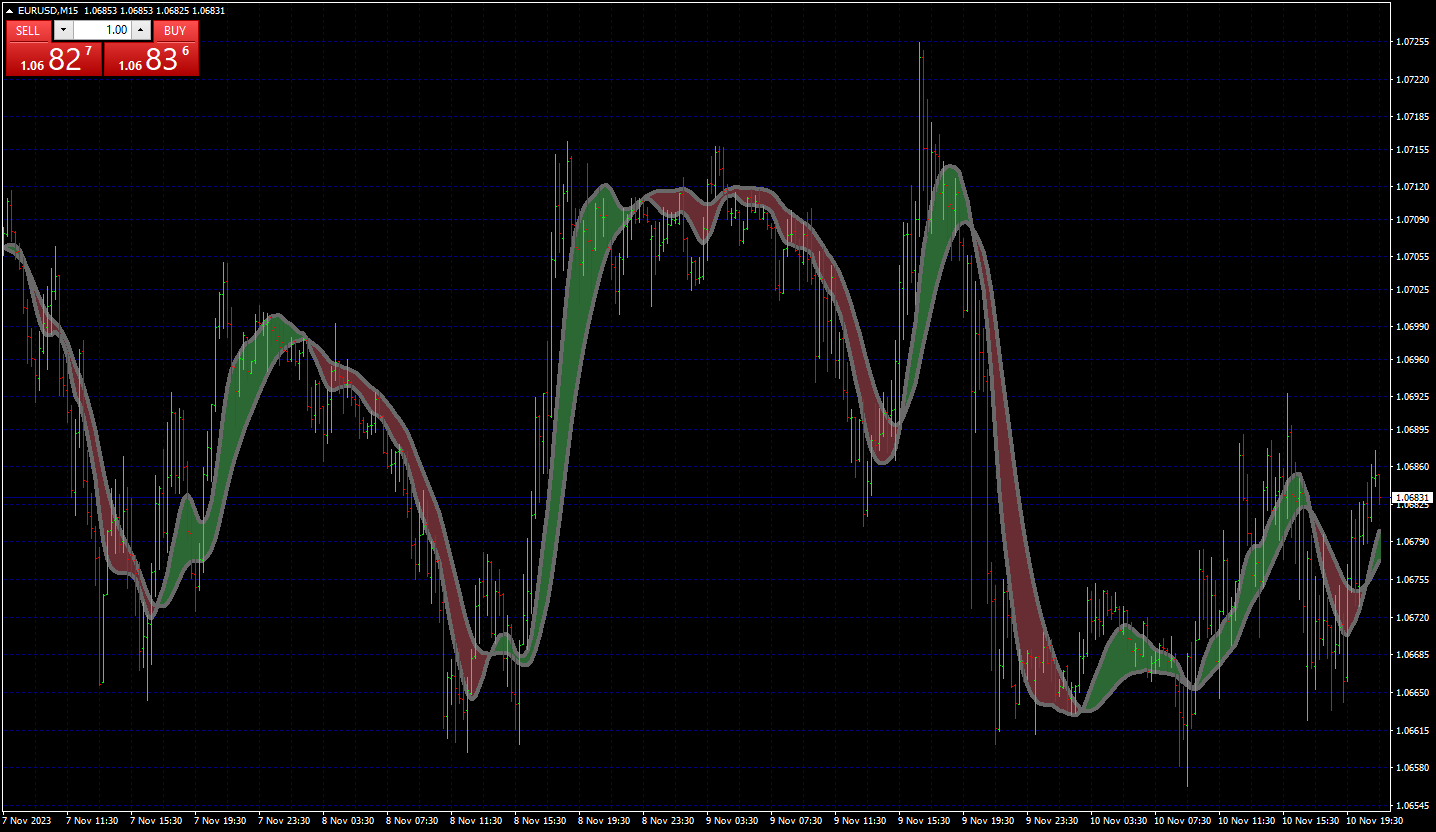Click the buy price 1.06 83 panel
This screenshot has height=832, width=1436.
click(x=151, y=59)
